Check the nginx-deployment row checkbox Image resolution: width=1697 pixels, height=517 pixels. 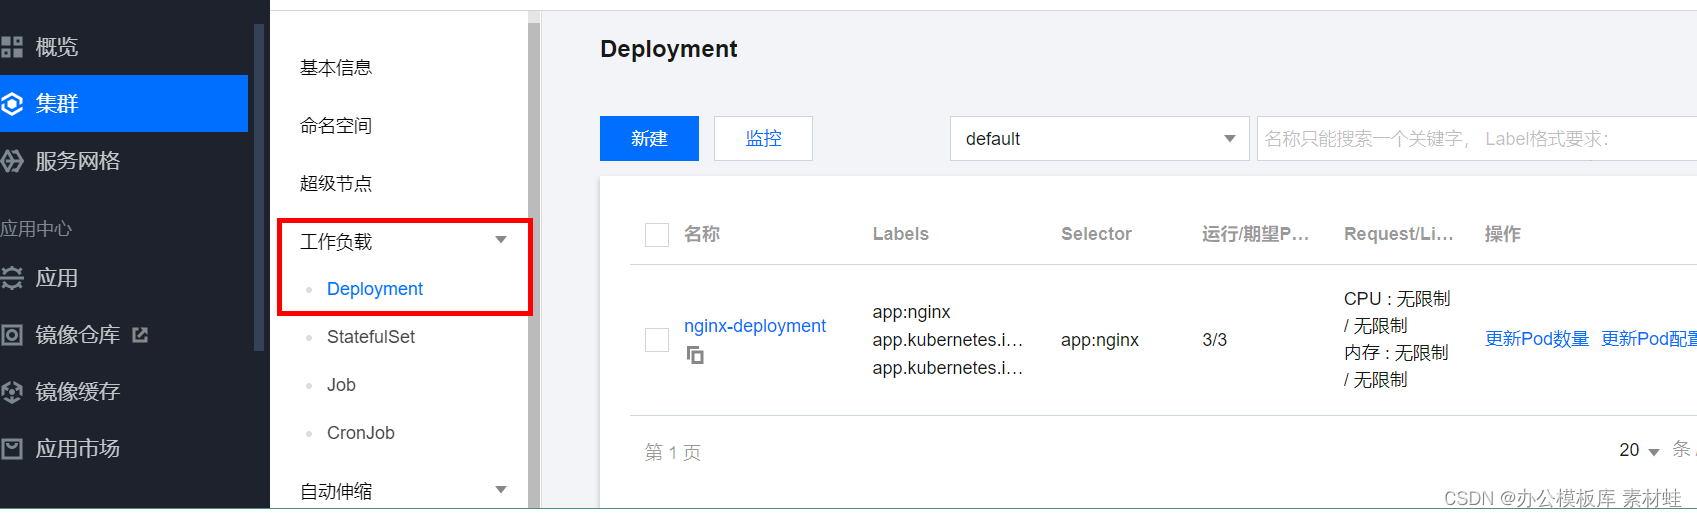click(657, 340)
